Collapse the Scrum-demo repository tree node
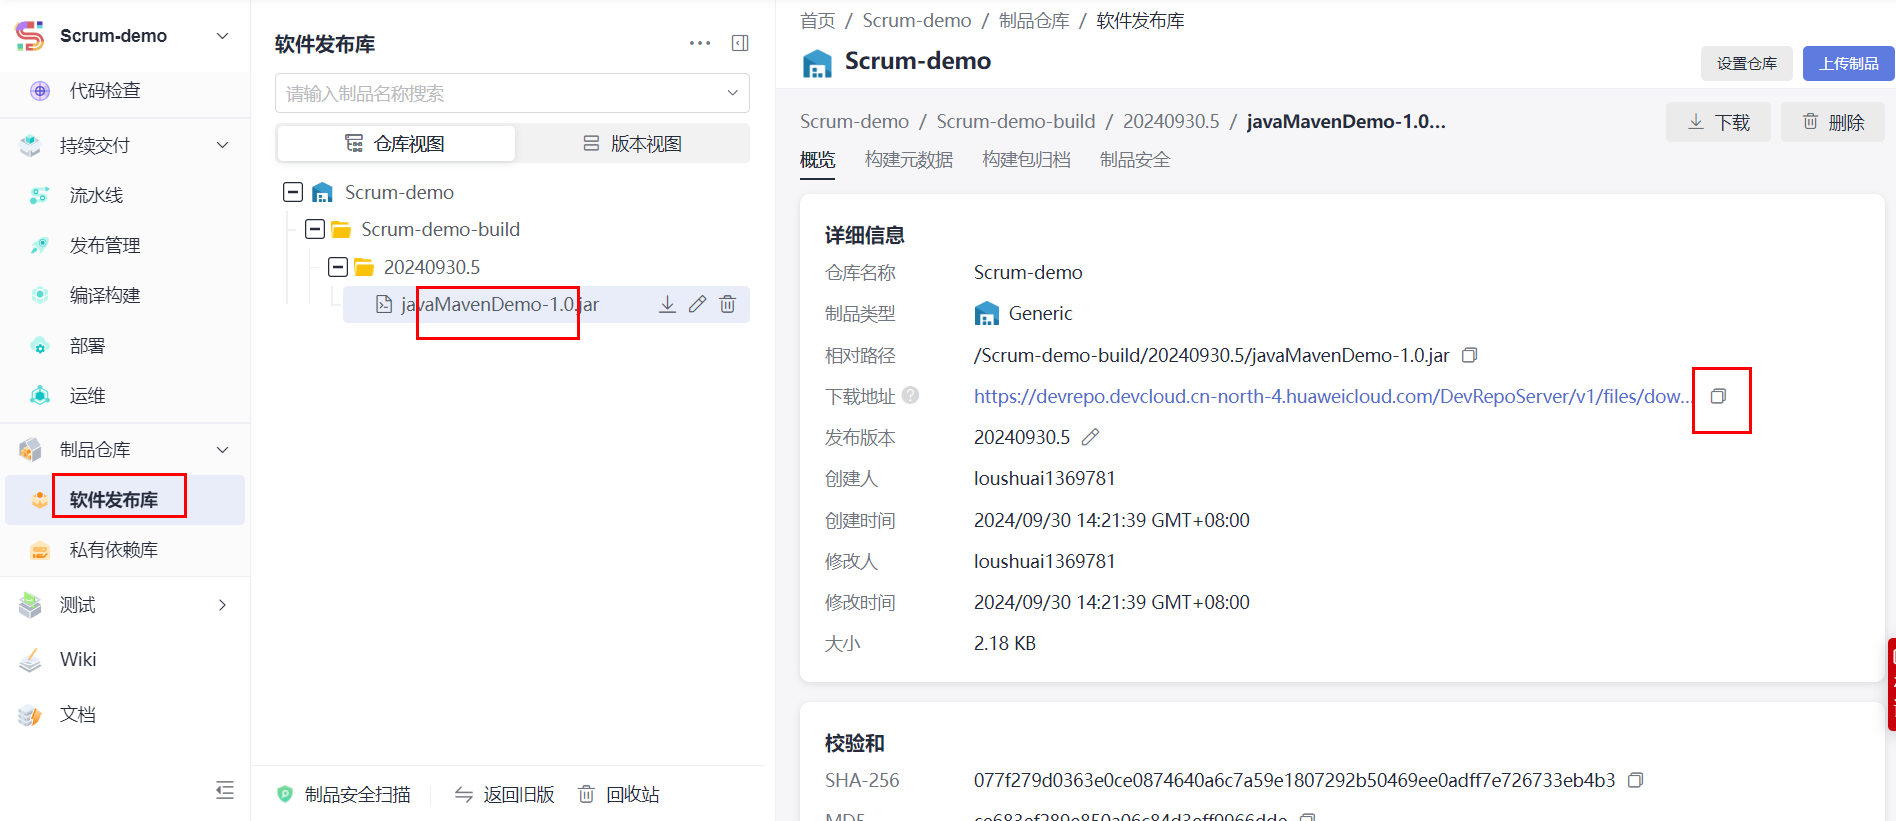 tap(293, 192)
